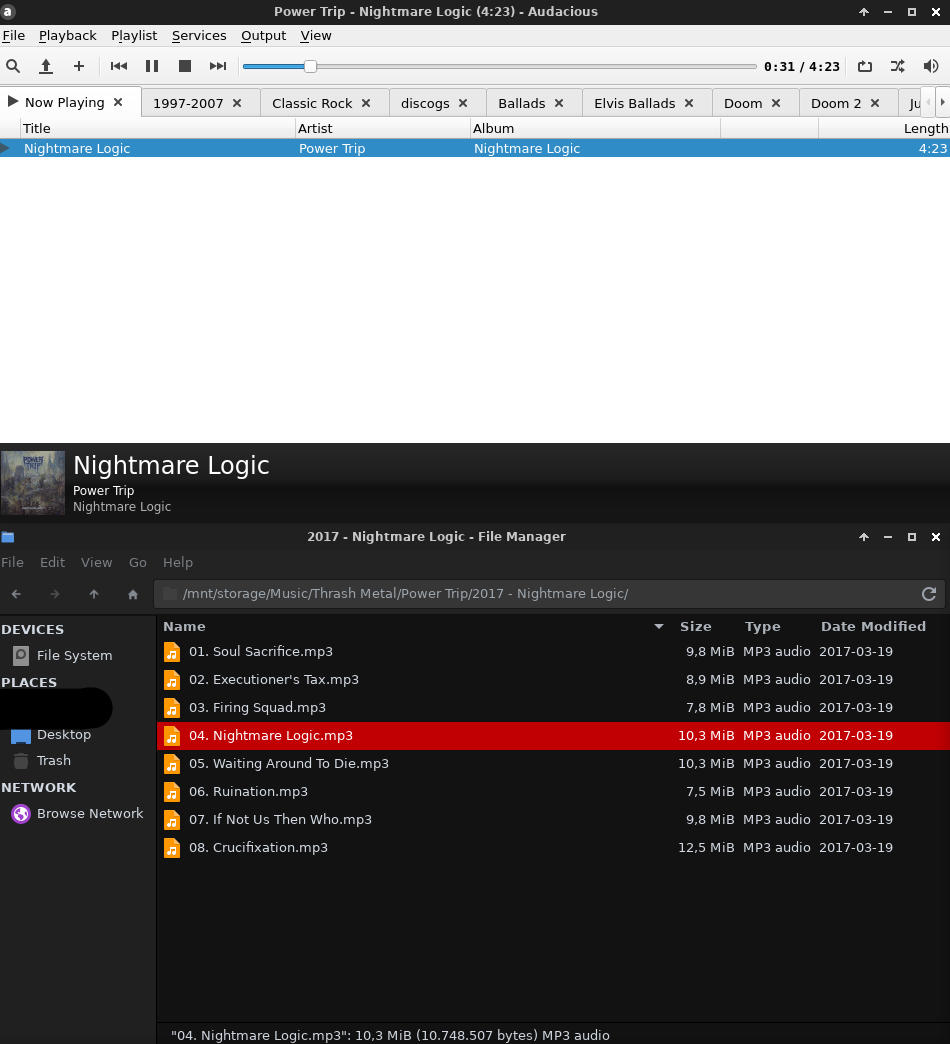The image size is (950, 1044).
Task: Switch to the Elvis Ballads playlist tab
Action: [x=634, y=103]
